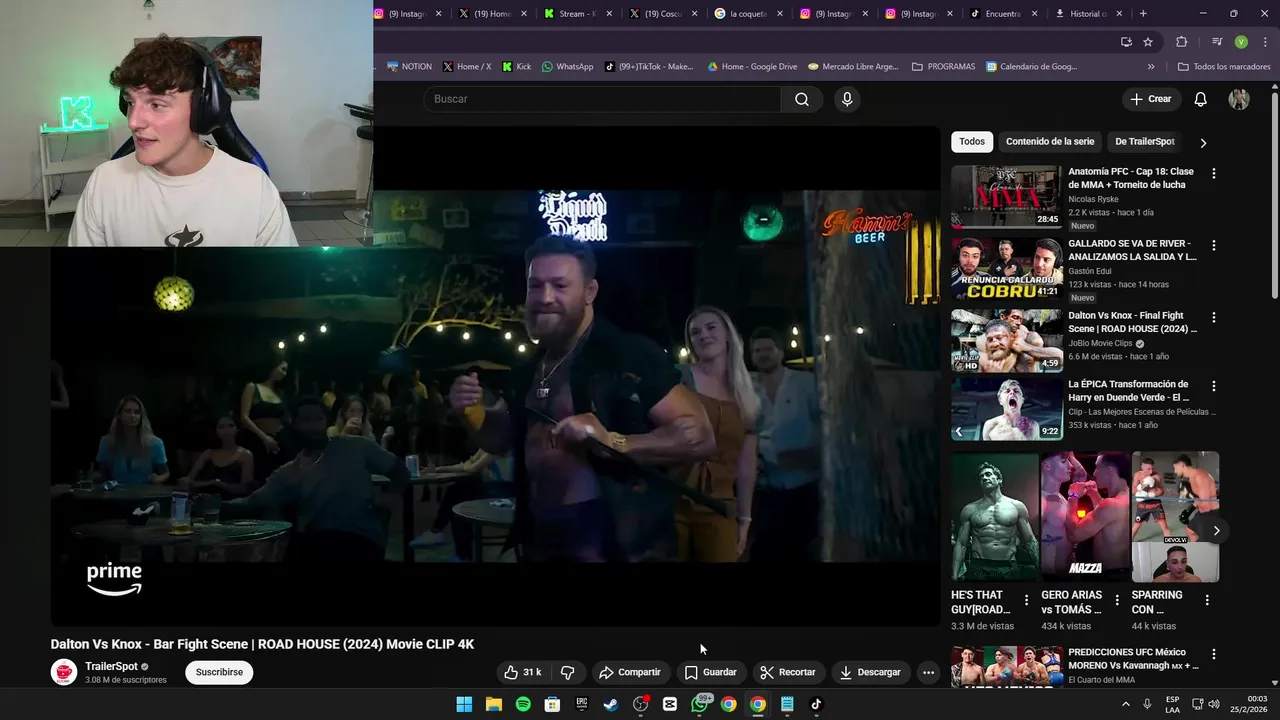The width and height of the screenshot is (1280, 720).
Task: Like the video with thumbs up
Action: (x=522, y=672)
